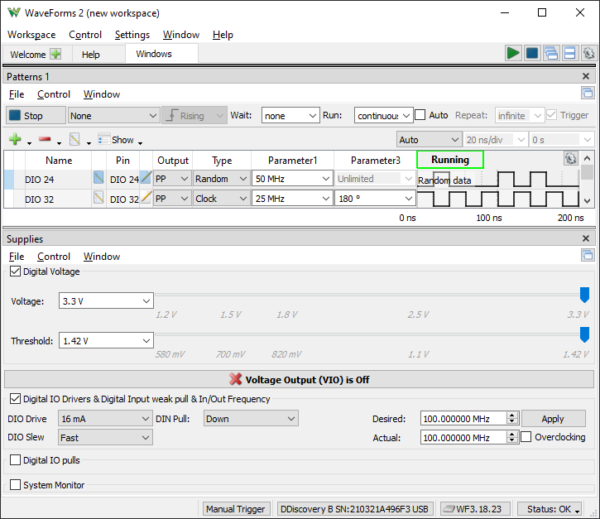600x519 pixels.
Task: Click the gear icon in waveform header
Action: click(570, 159)
